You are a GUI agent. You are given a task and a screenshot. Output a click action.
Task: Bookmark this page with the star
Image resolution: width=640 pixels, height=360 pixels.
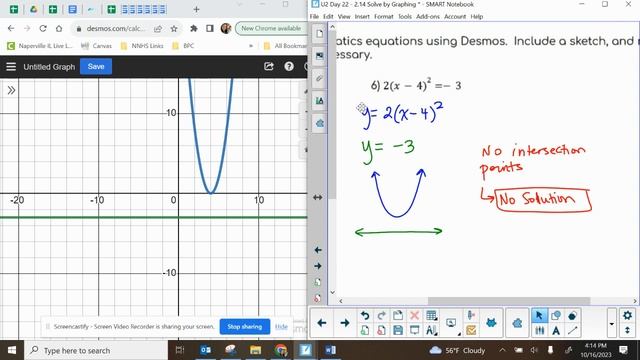[x=174, y=29]
